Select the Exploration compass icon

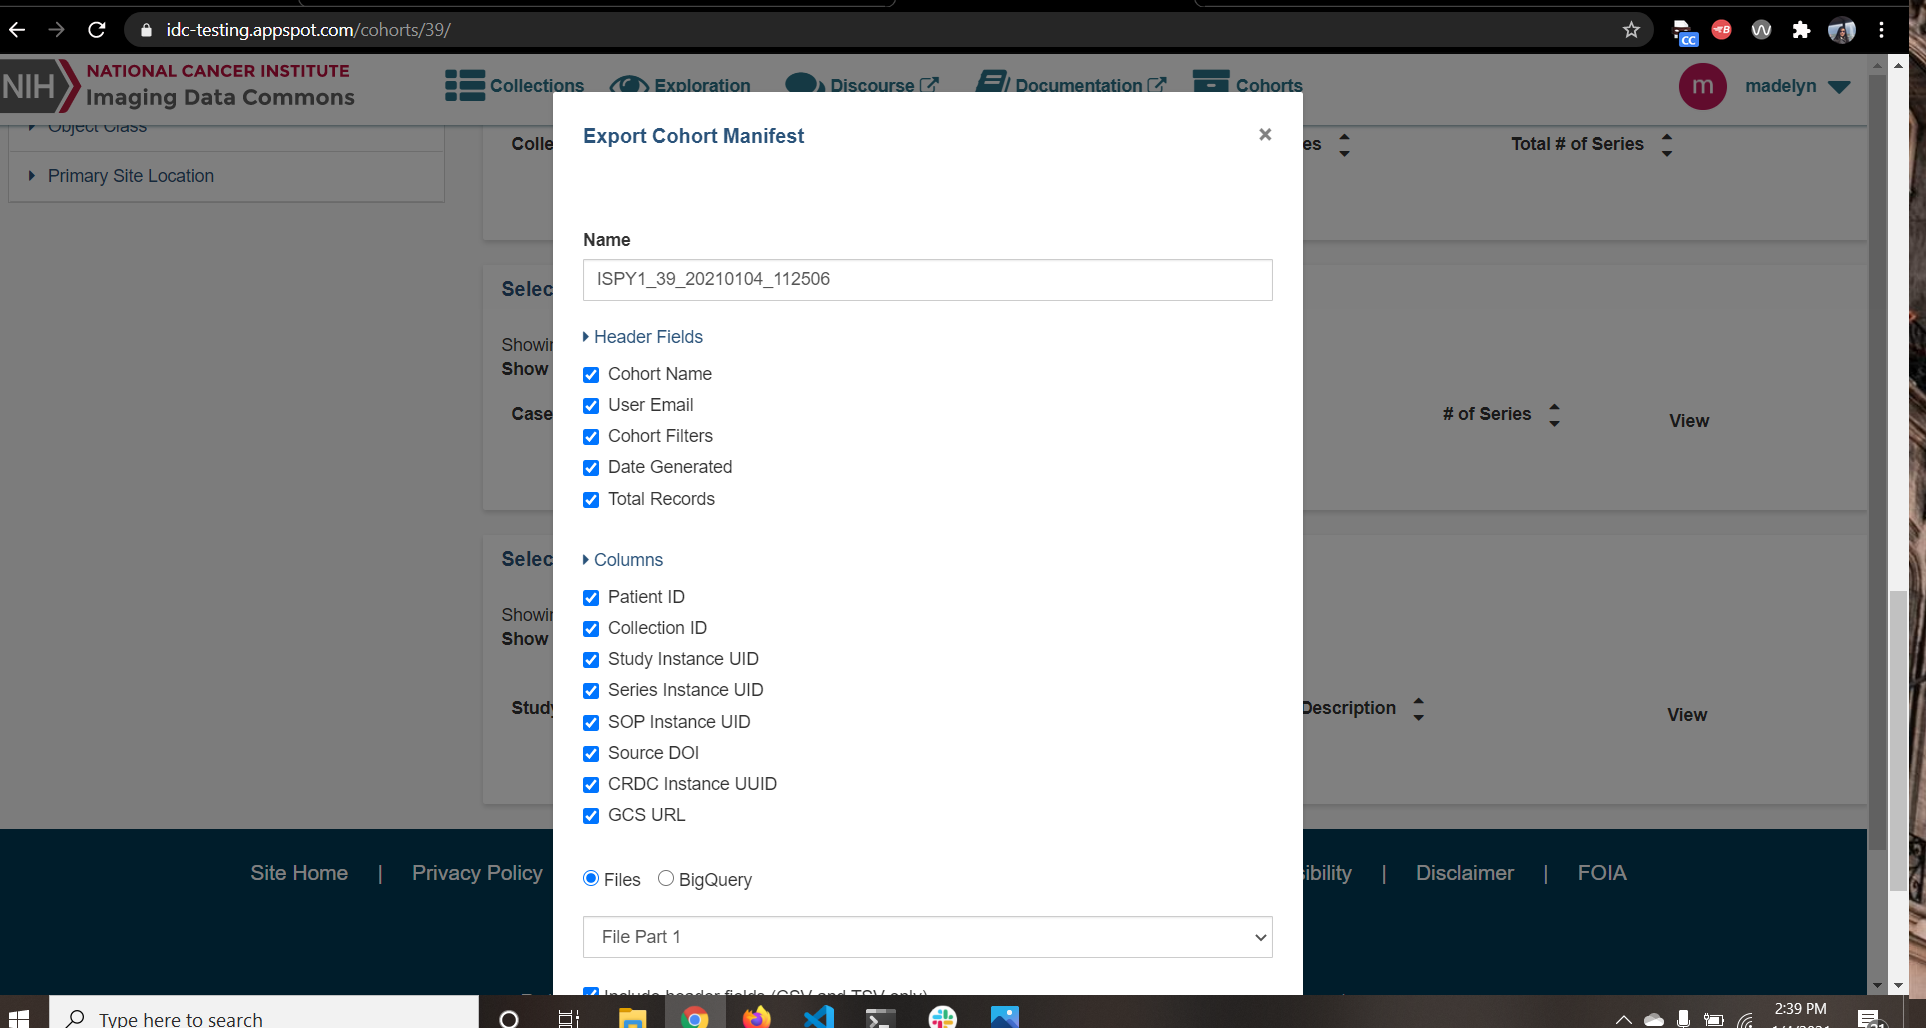[x=630, y=85]
